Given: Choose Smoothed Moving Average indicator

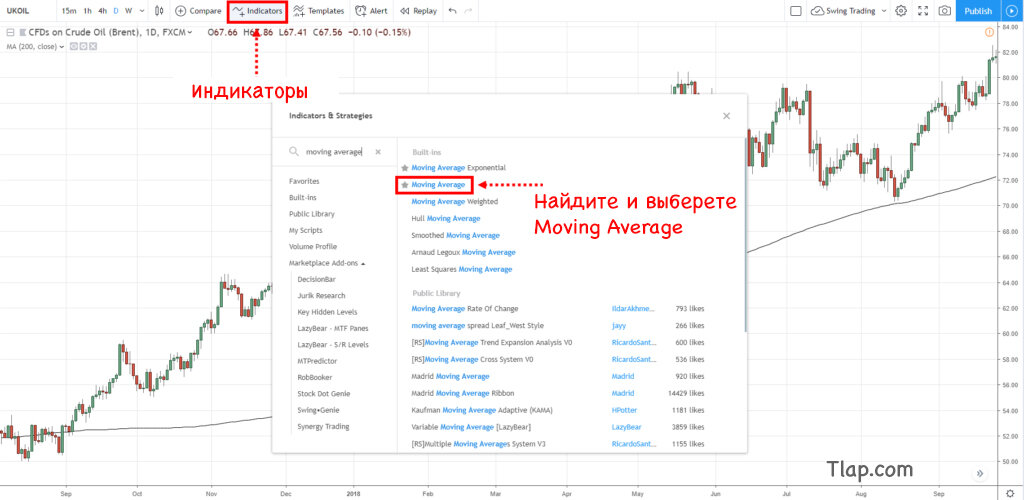Looking at the screenshot, I should click(x=456, y=235).
